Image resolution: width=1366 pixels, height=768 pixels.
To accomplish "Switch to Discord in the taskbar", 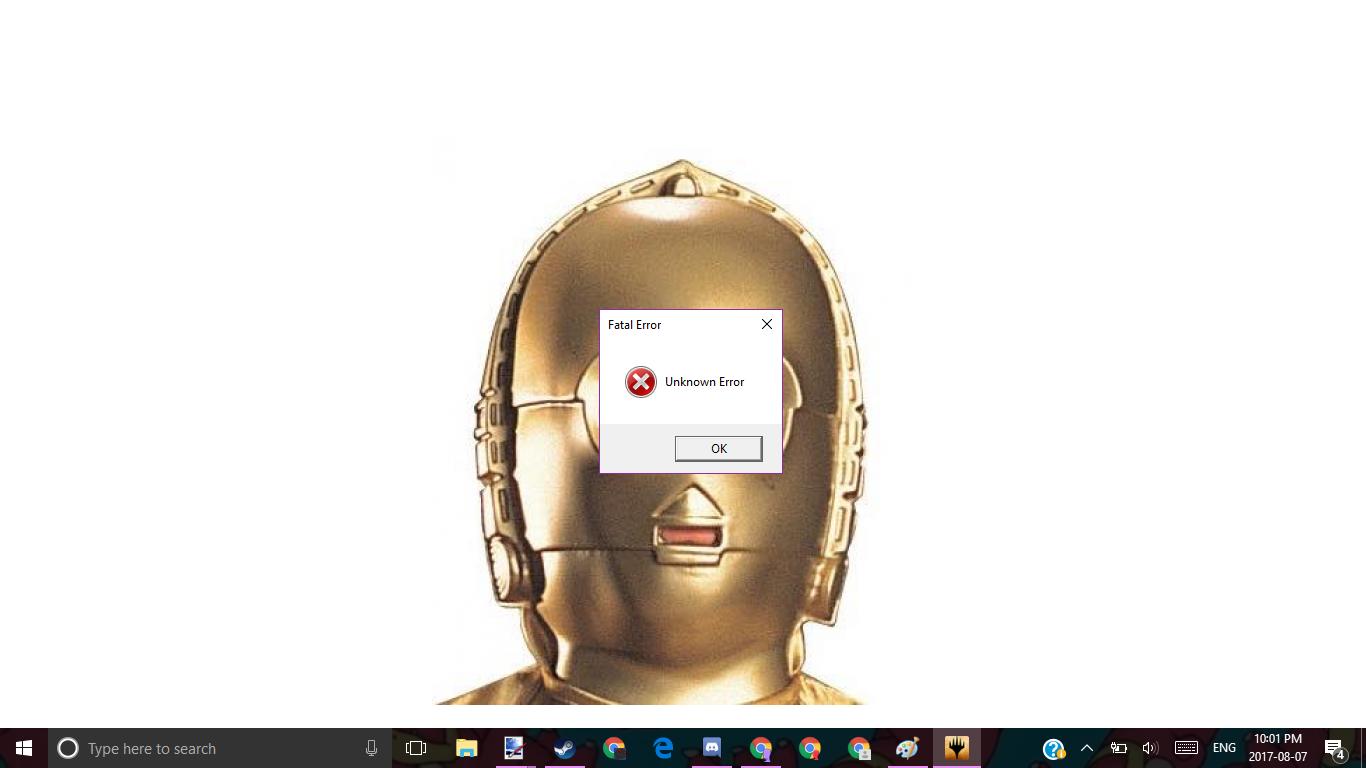I will pos(712,748).
